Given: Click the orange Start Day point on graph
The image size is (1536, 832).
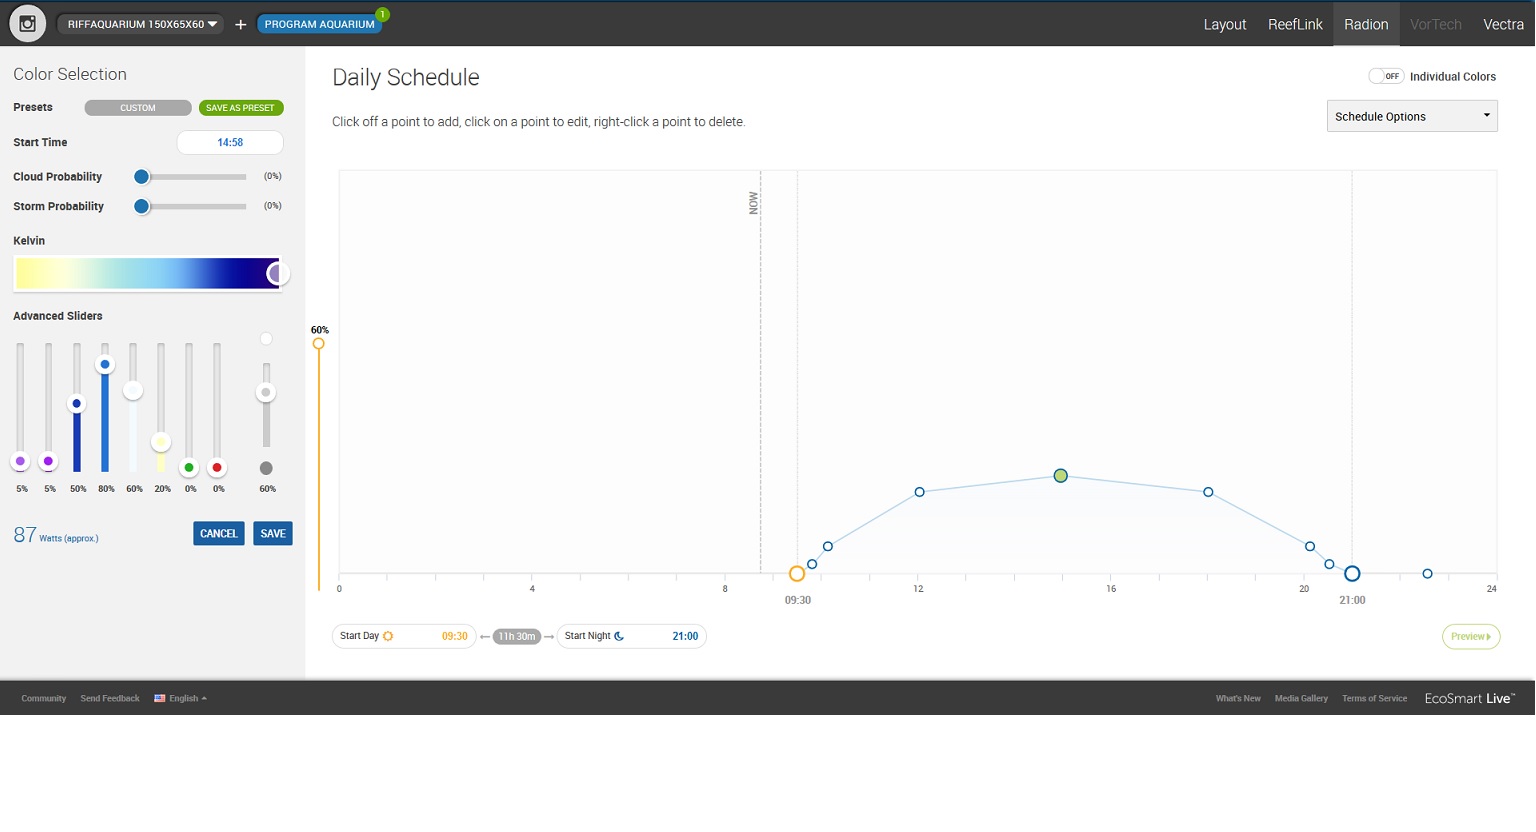Looking at the screenshot, I should click(x=797, y=574).
